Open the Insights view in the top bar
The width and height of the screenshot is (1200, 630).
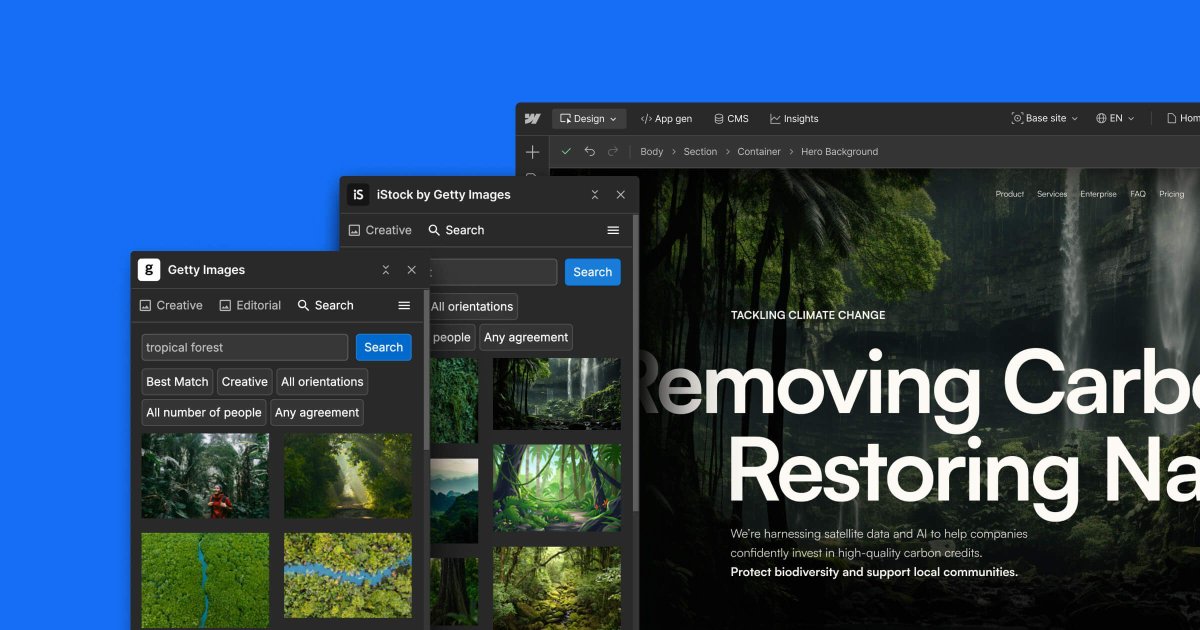point(794,118)
